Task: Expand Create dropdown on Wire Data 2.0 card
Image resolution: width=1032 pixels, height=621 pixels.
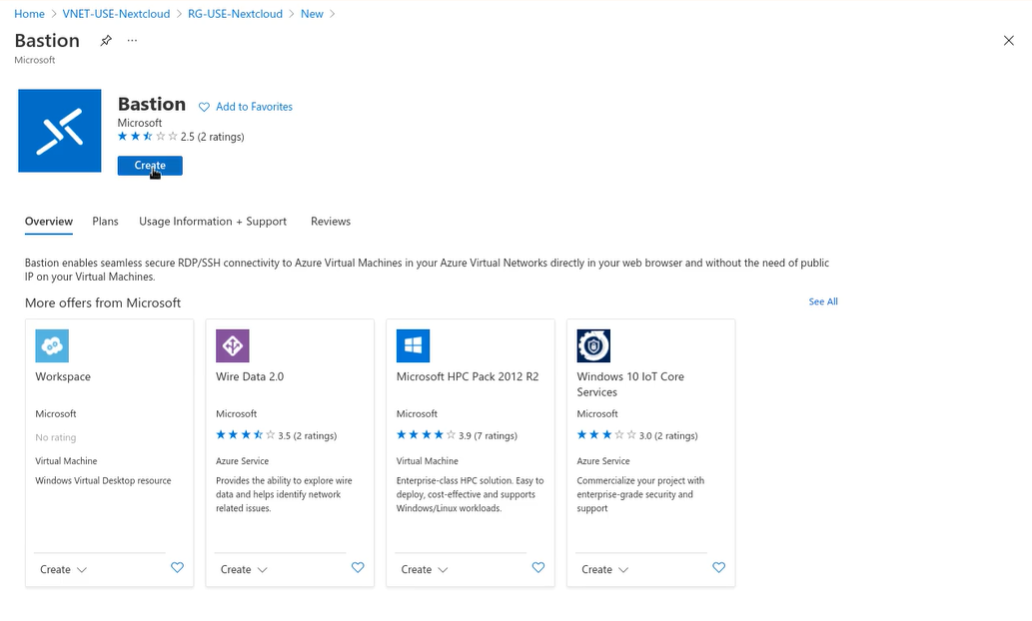Action: click(x=244, y=570)
